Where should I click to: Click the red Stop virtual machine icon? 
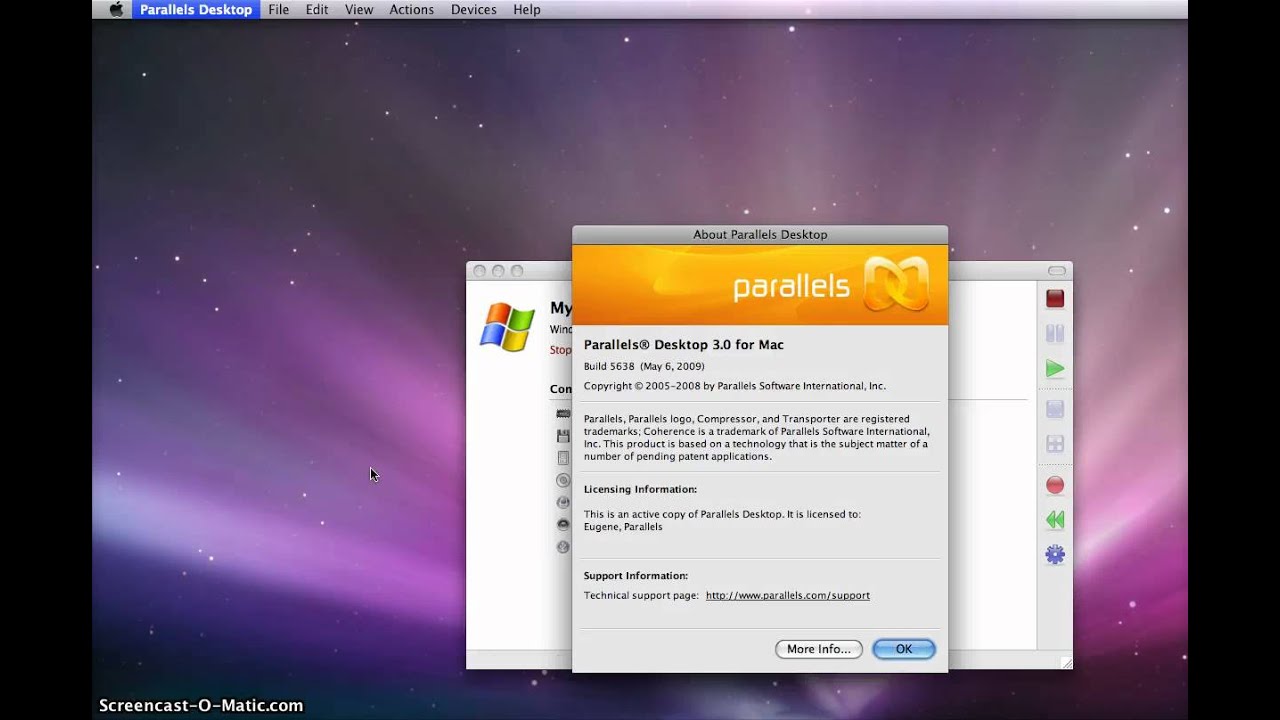point(1055,298)
